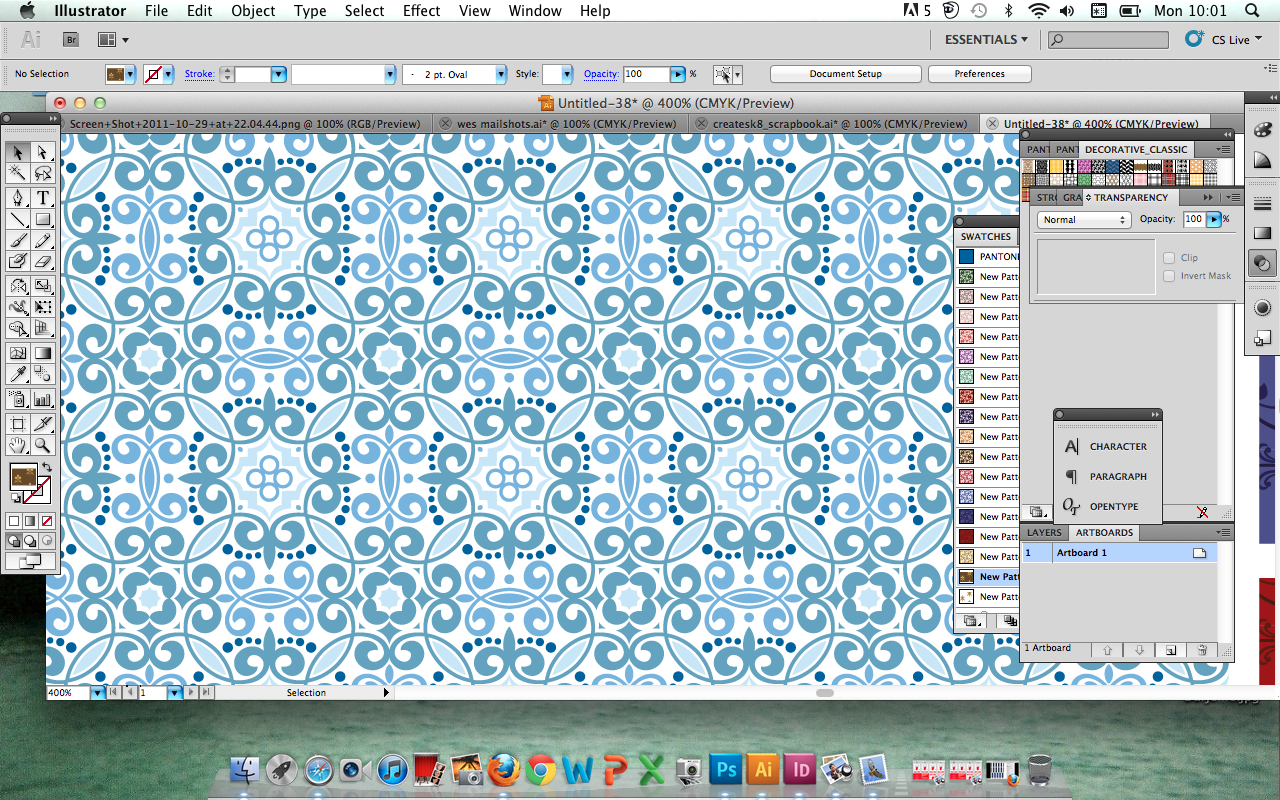Select the Selection tool in the toolbar

point(17,154)
